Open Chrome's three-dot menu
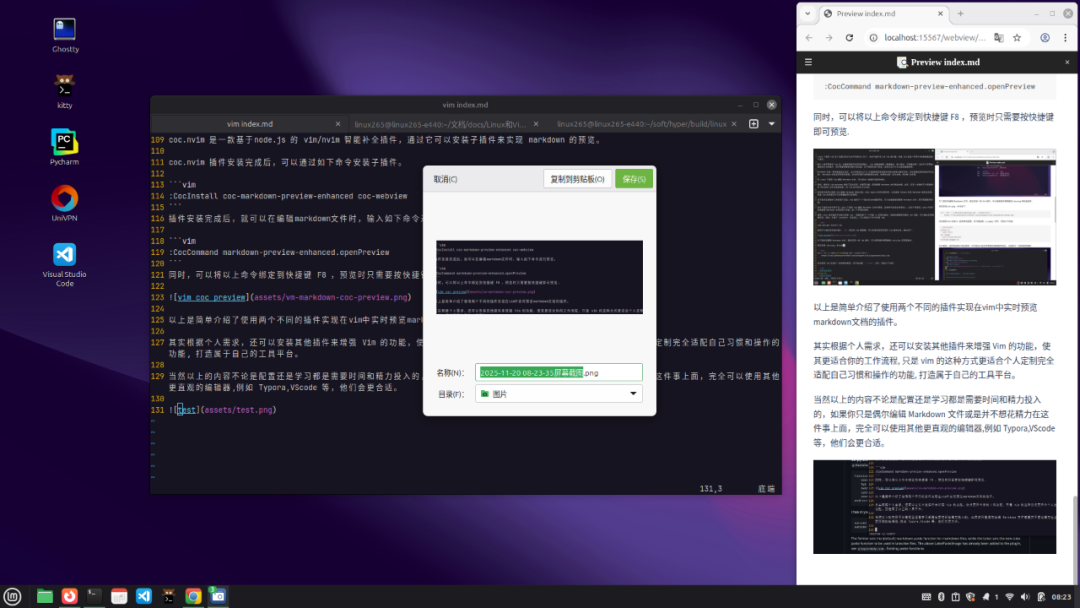Screen dimensions: 1080x608 pos(1066,38)
